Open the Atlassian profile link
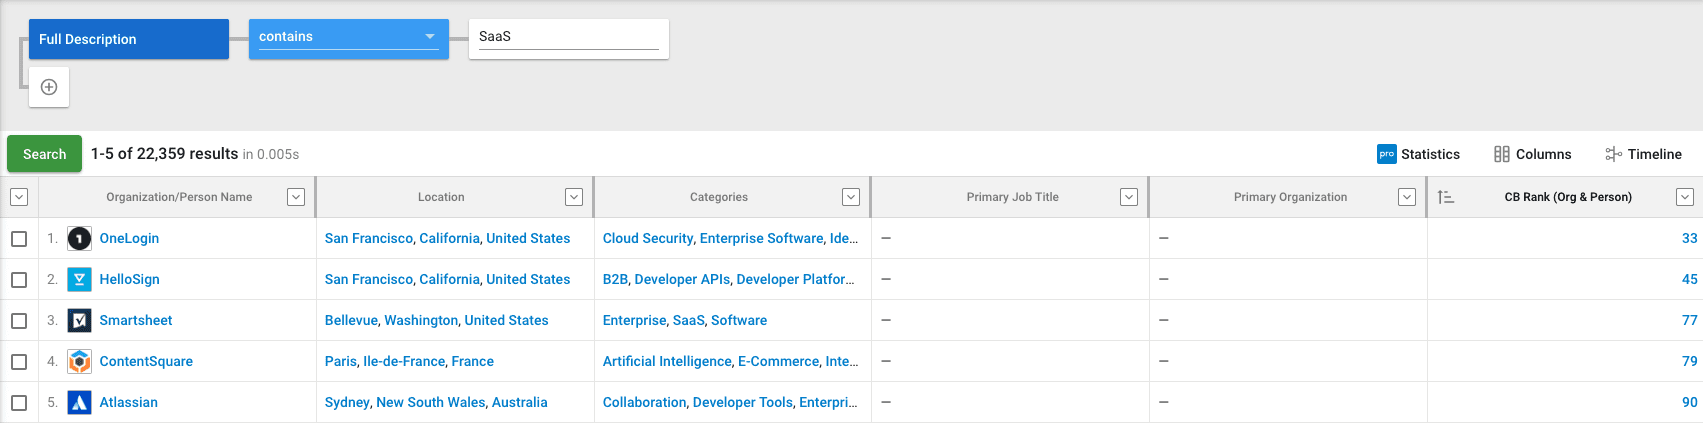Image resolution: width=1703 pixels, height=423 pixels. (128, 402)
